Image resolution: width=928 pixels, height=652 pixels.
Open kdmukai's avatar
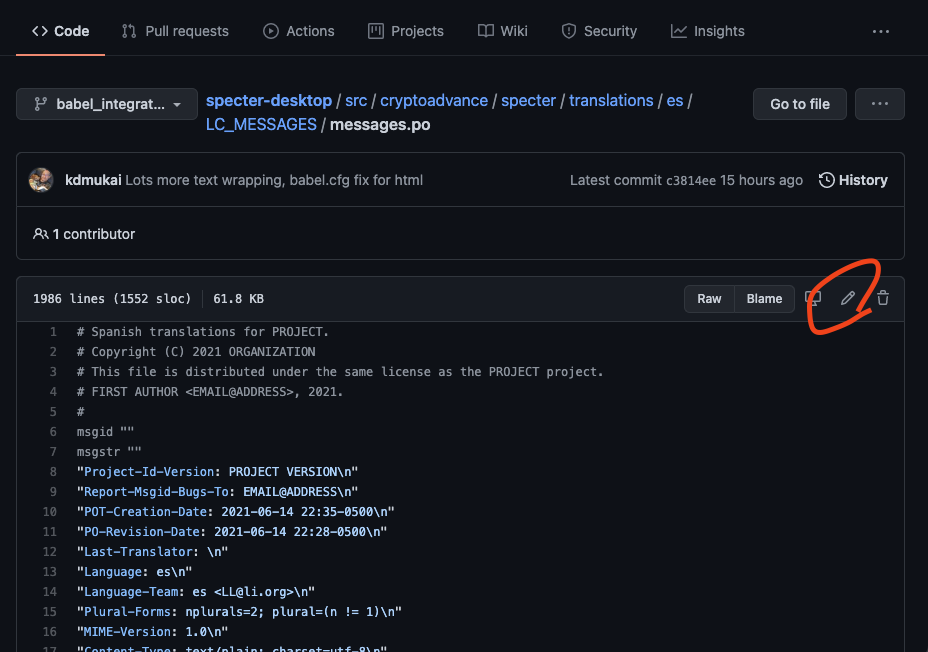coord(41,180)
